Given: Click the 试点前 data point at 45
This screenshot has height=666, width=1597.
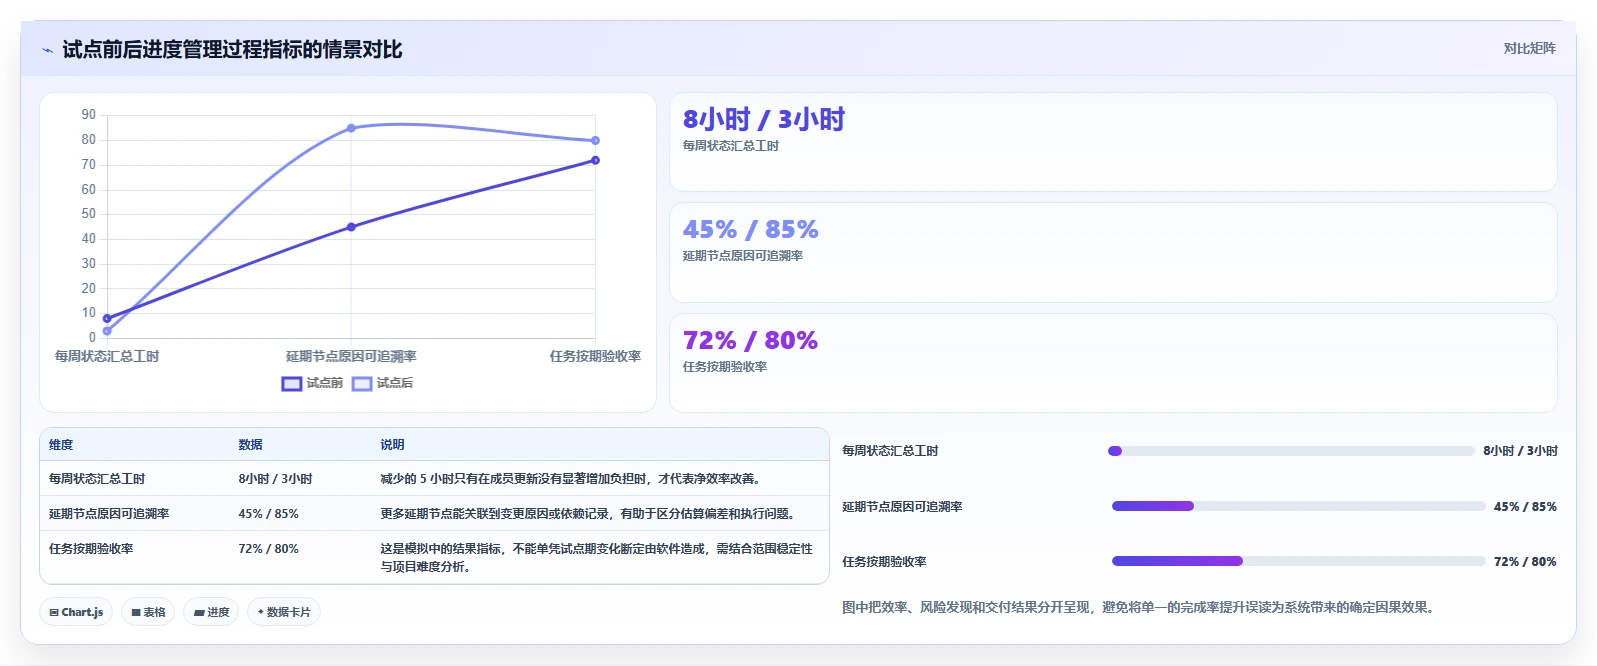Looking at the screenshot, I should (x=351, y=227).
